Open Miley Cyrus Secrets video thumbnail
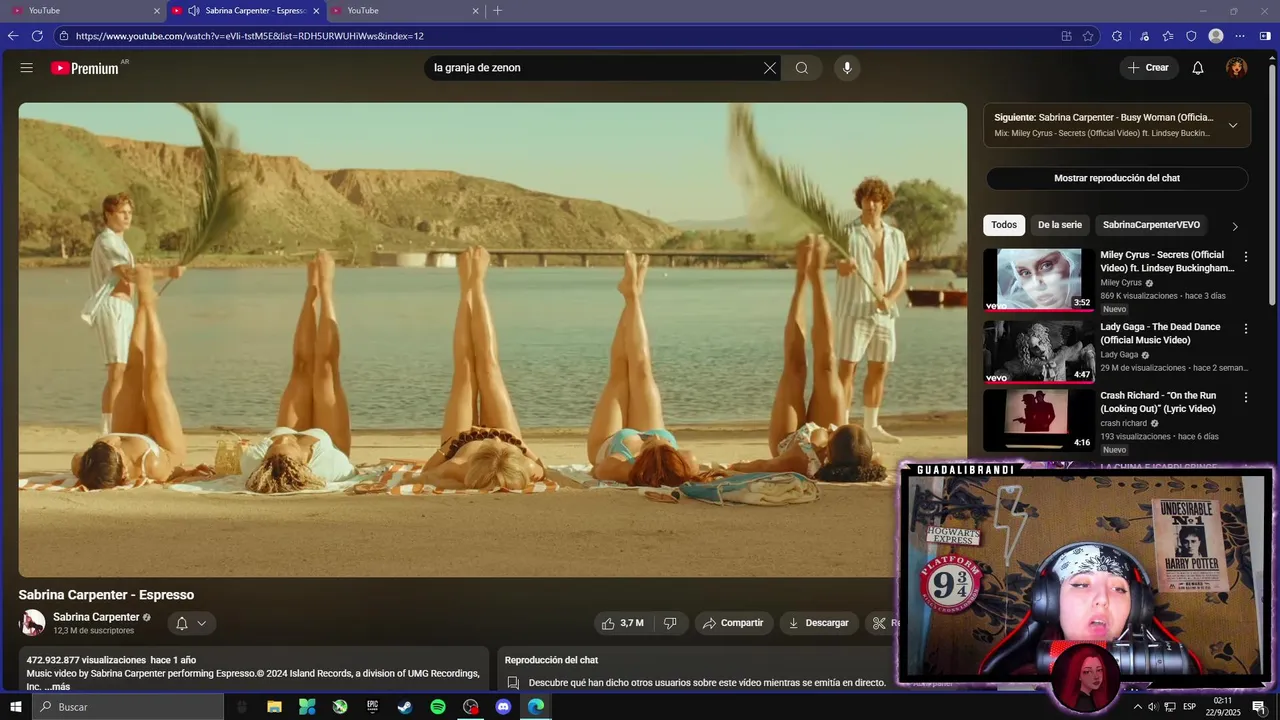This screenshot has width=1280, height=720. [1038, 280]
